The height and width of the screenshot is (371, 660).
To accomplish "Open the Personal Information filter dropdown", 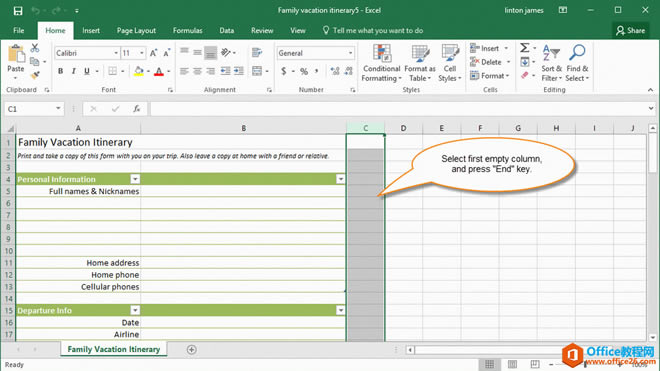I will coord(135,179).
